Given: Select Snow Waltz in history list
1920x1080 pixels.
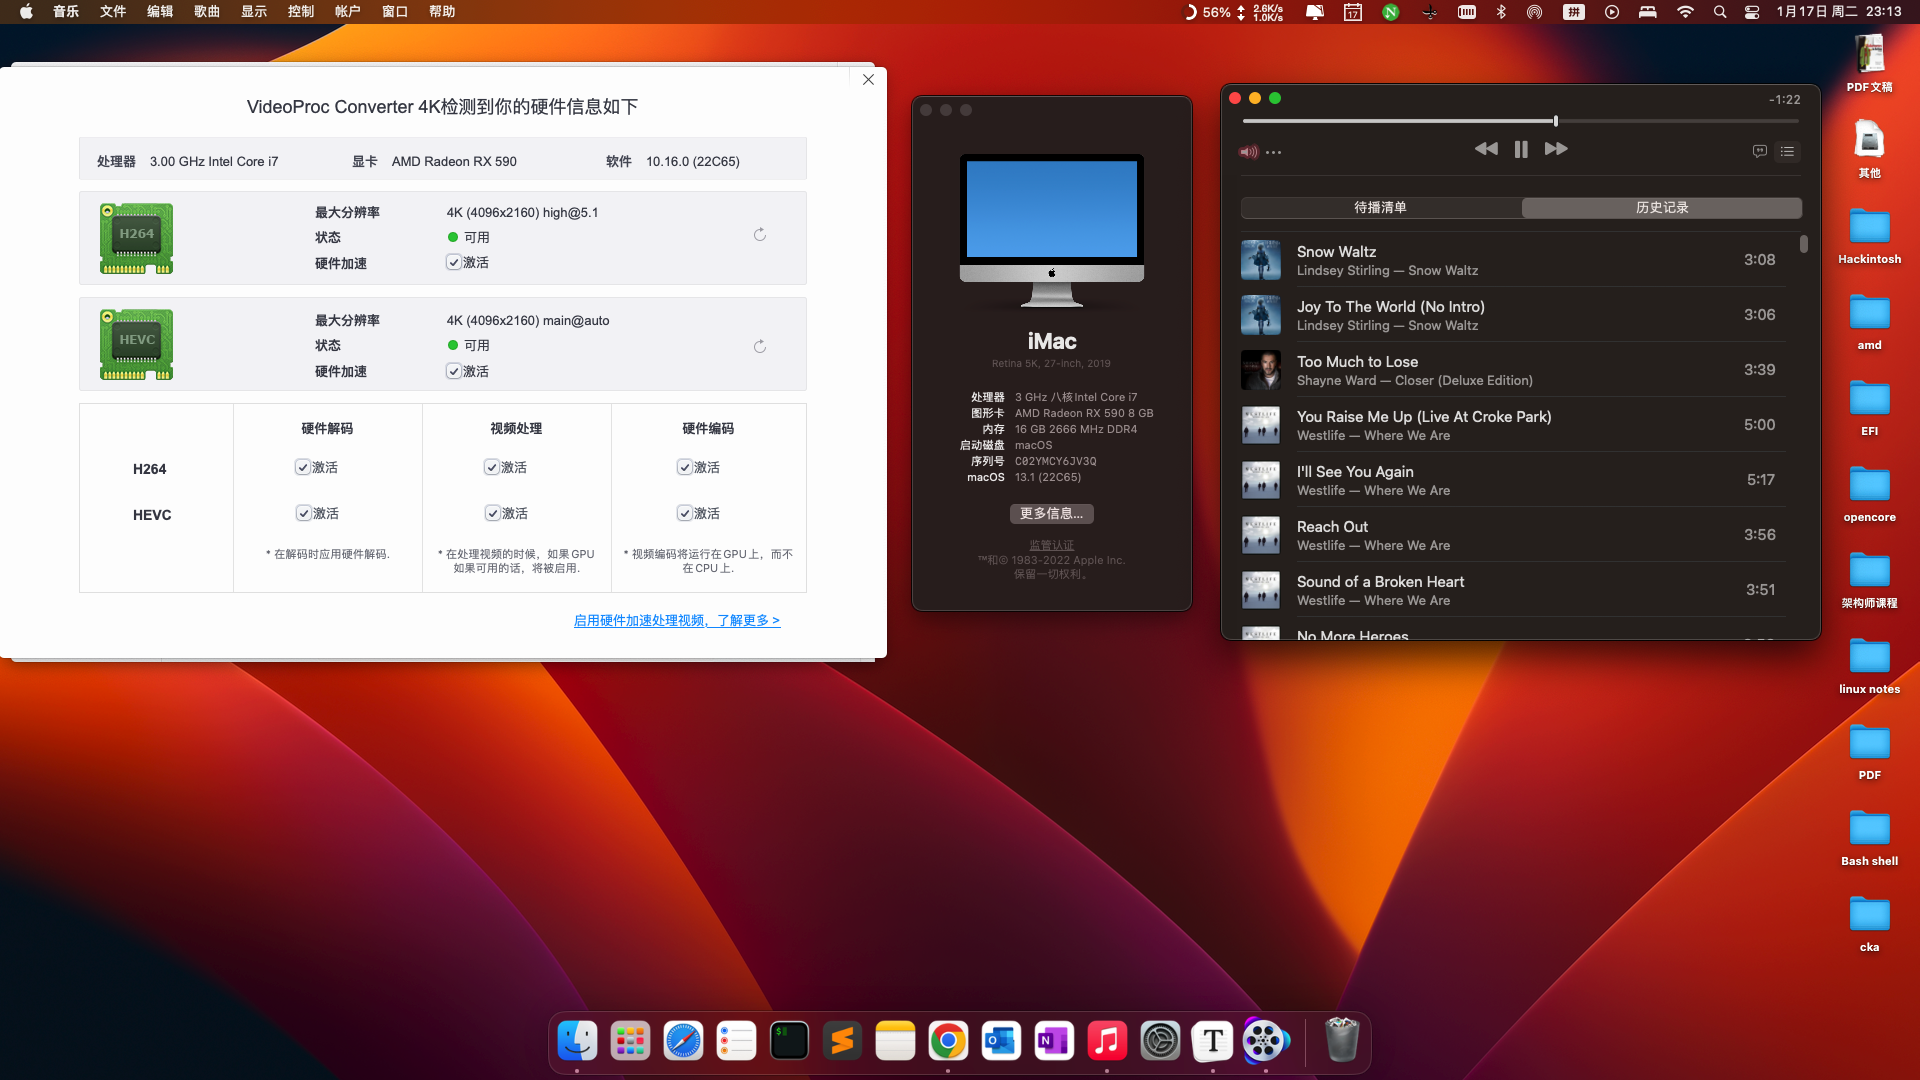Looking at the screenshot, I should [x=1511, y=260].
